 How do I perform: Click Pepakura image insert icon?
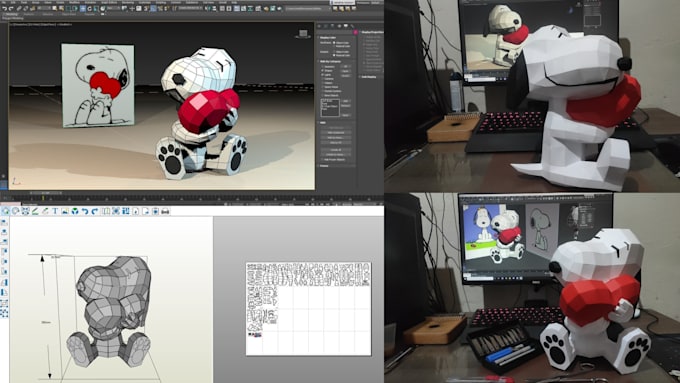65,211
